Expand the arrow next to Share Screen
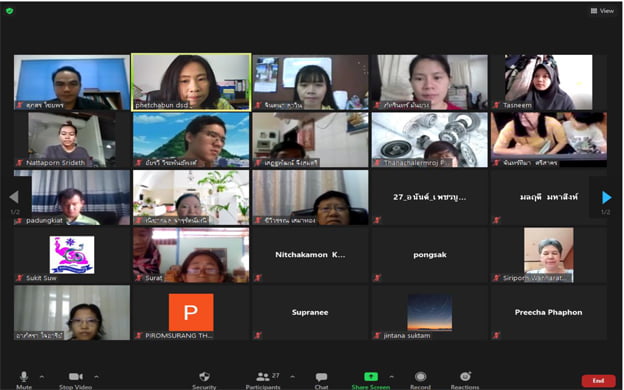624x390 pixels. tap(392, 376)
